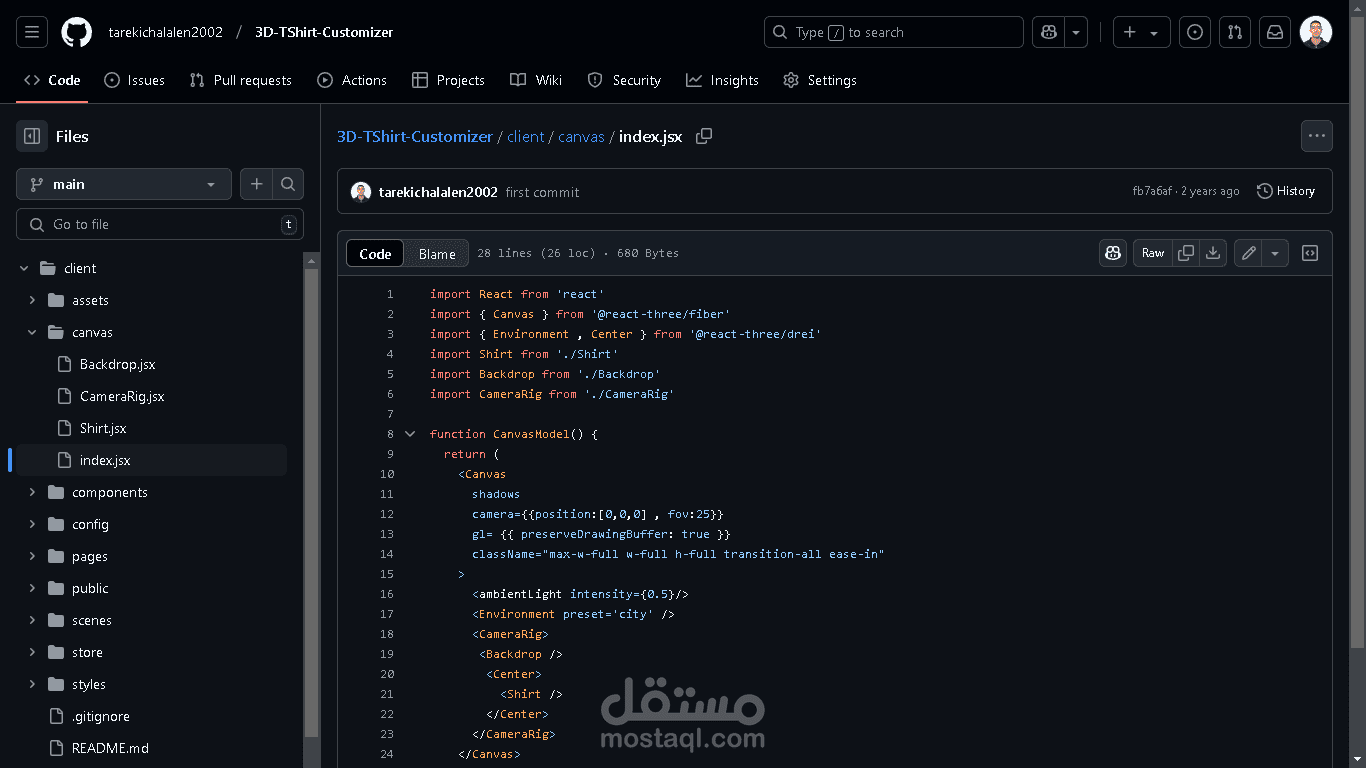Switch to the Pull requests tab
The image size is (1366, 768).
click(x=240, y=80)
